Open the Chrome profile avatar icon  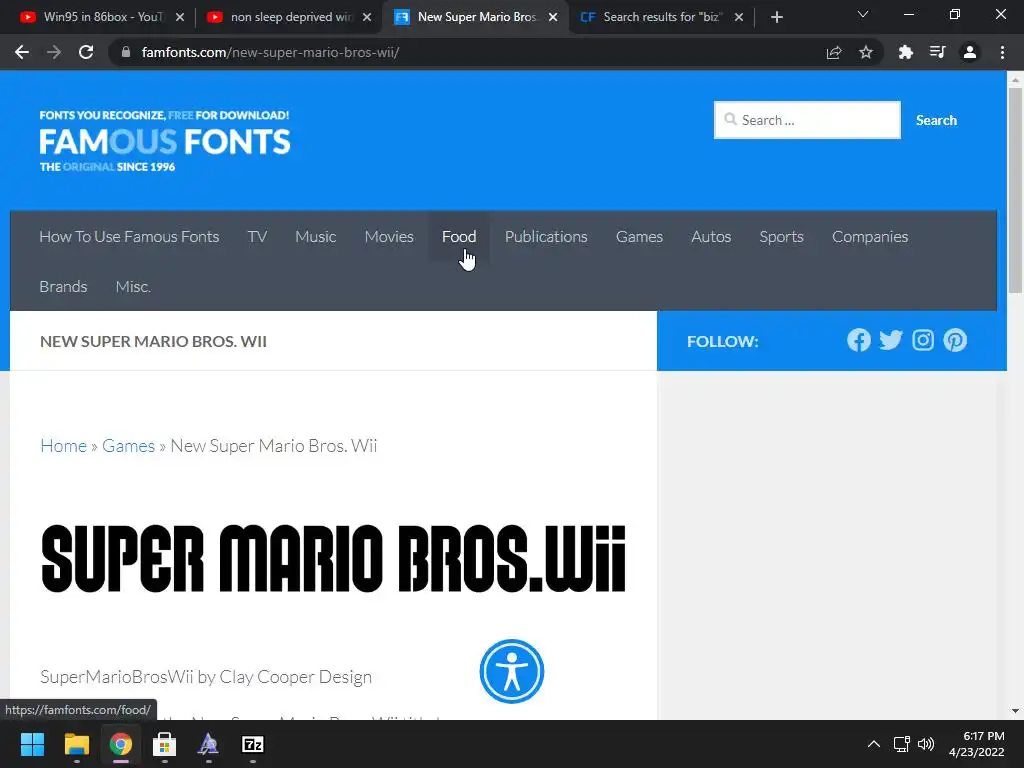point(970,52)
